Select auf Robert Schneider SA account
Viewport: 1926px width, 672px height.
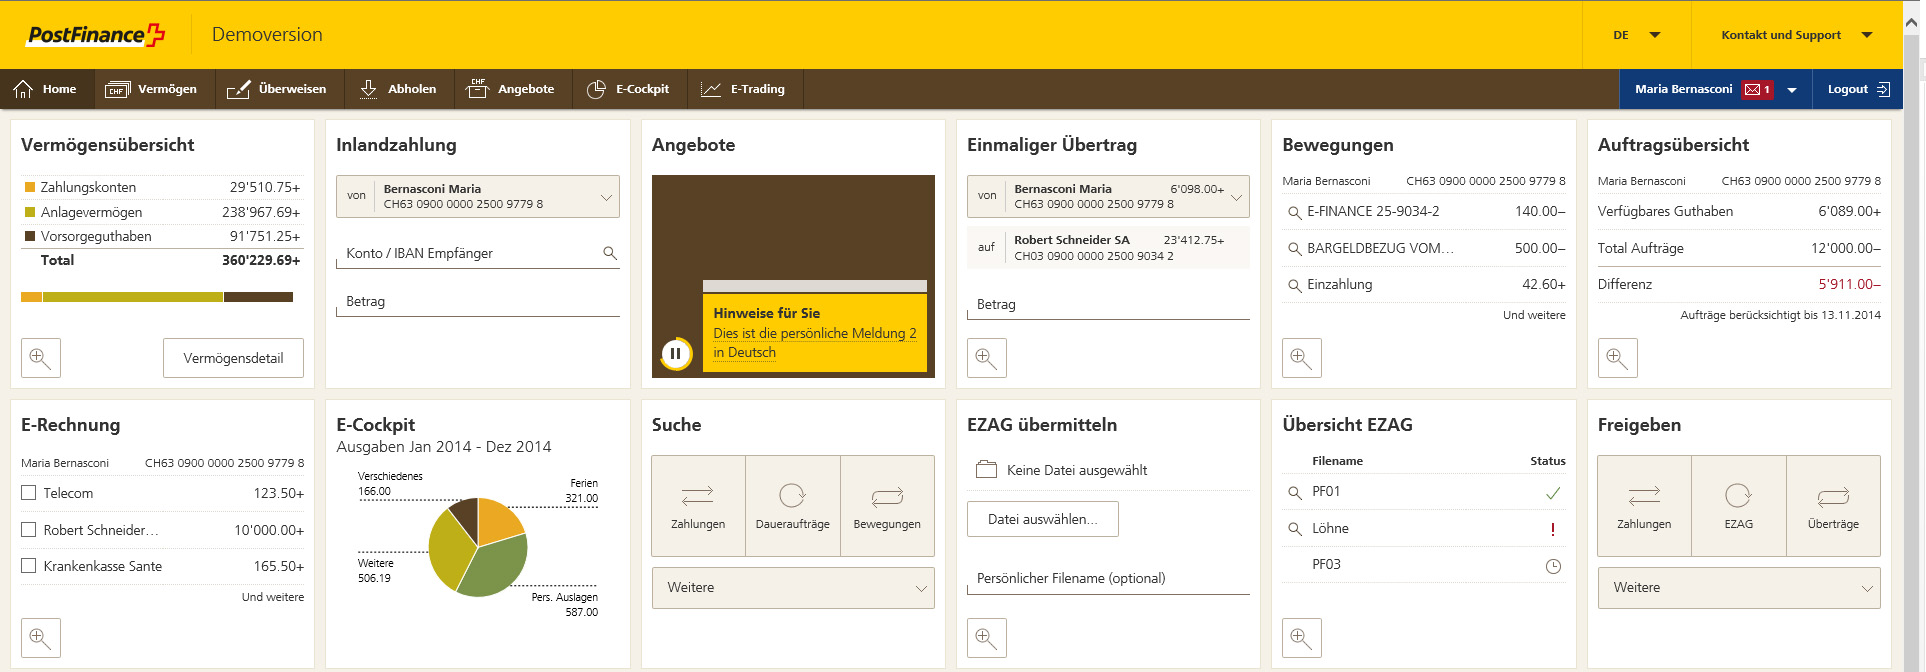click(1108, 248)
